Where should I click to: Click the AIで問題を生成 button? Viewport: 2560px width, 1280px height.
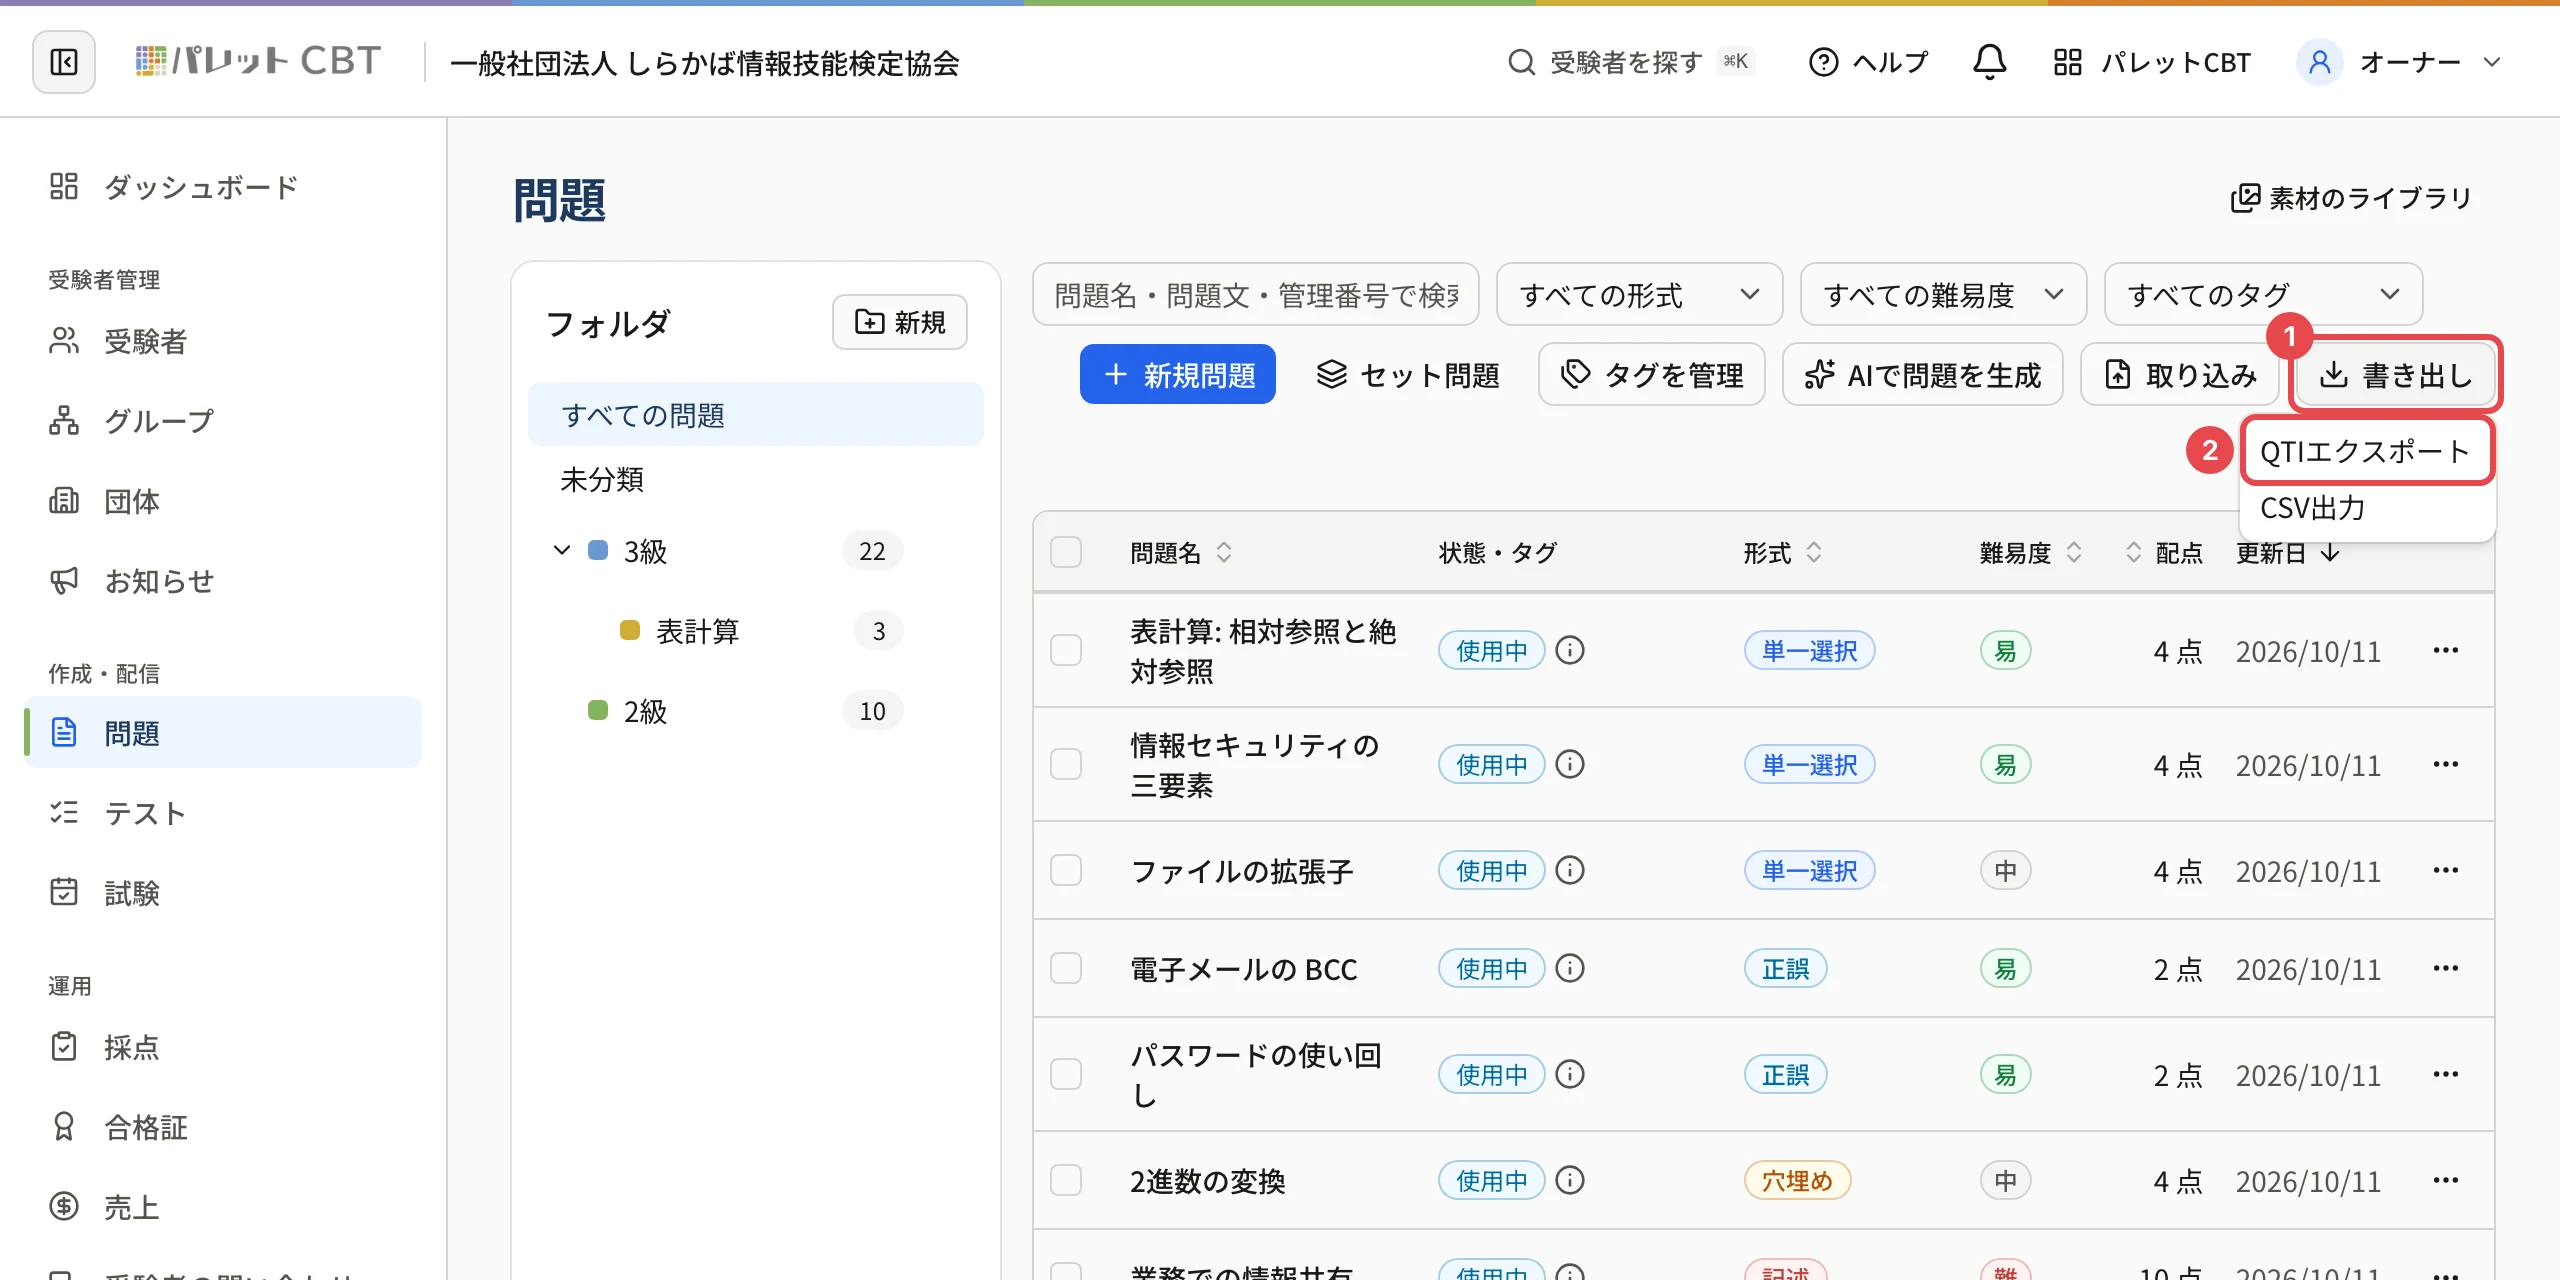(x=1922, y=374)
